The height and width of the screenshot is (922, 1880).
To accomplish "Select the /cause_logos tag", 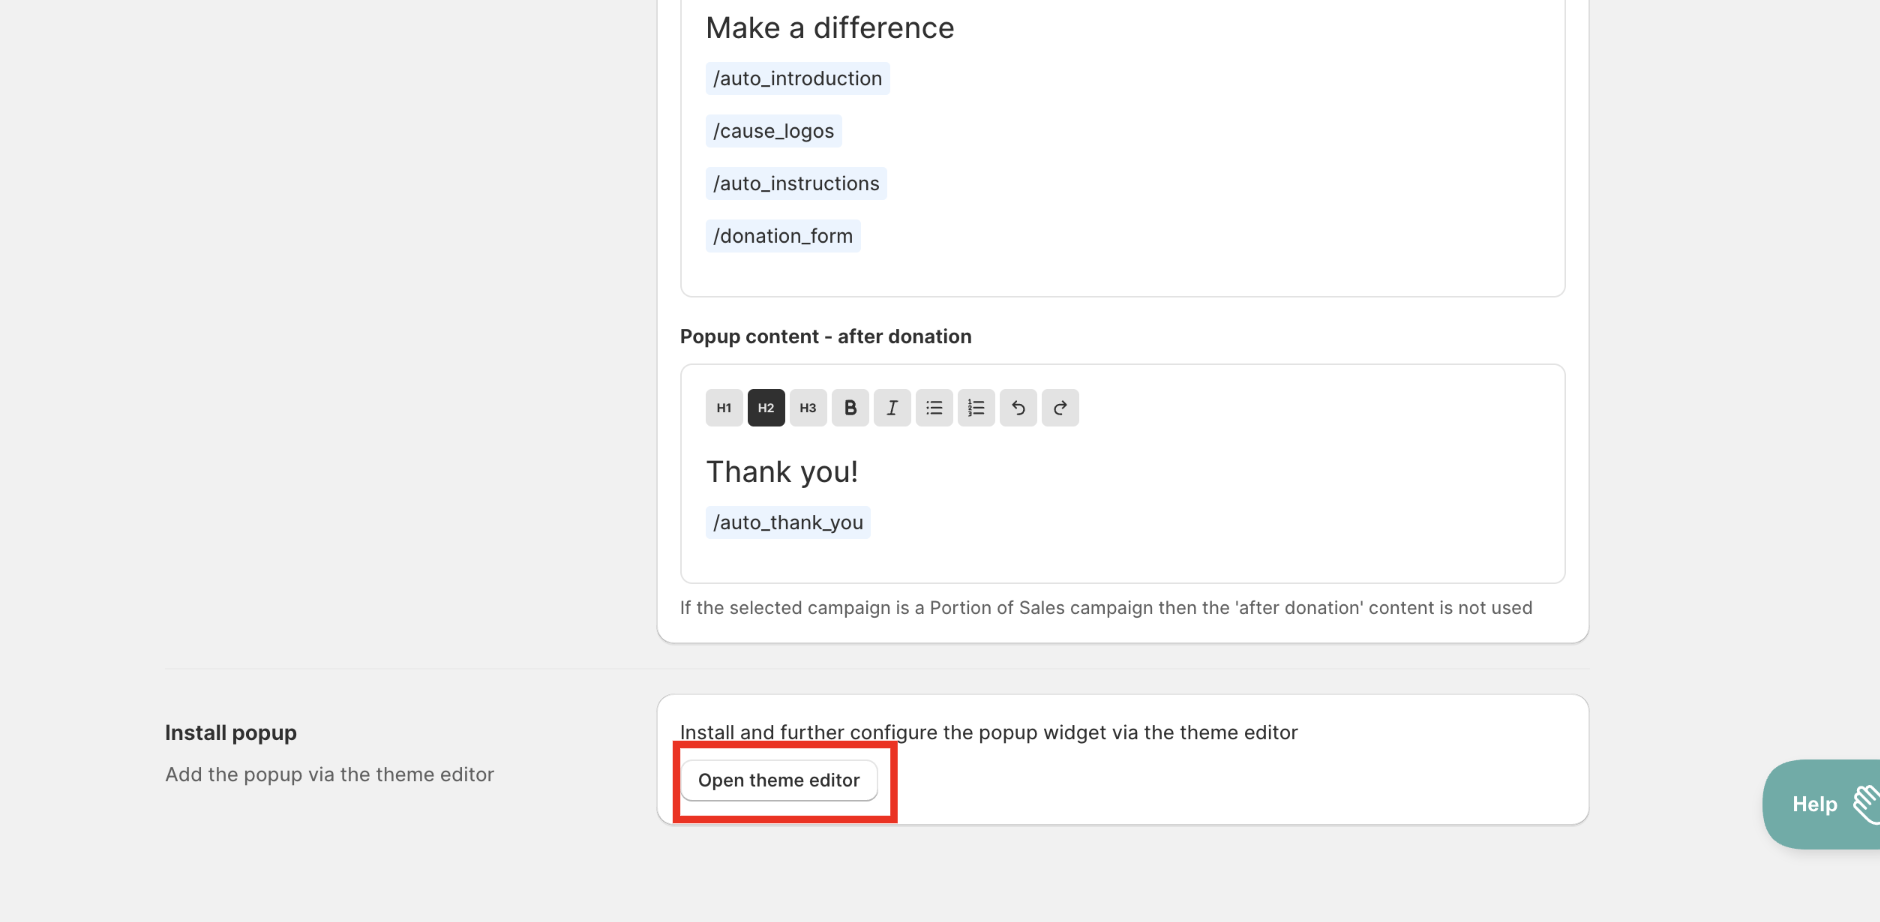I will pos(773,131).
